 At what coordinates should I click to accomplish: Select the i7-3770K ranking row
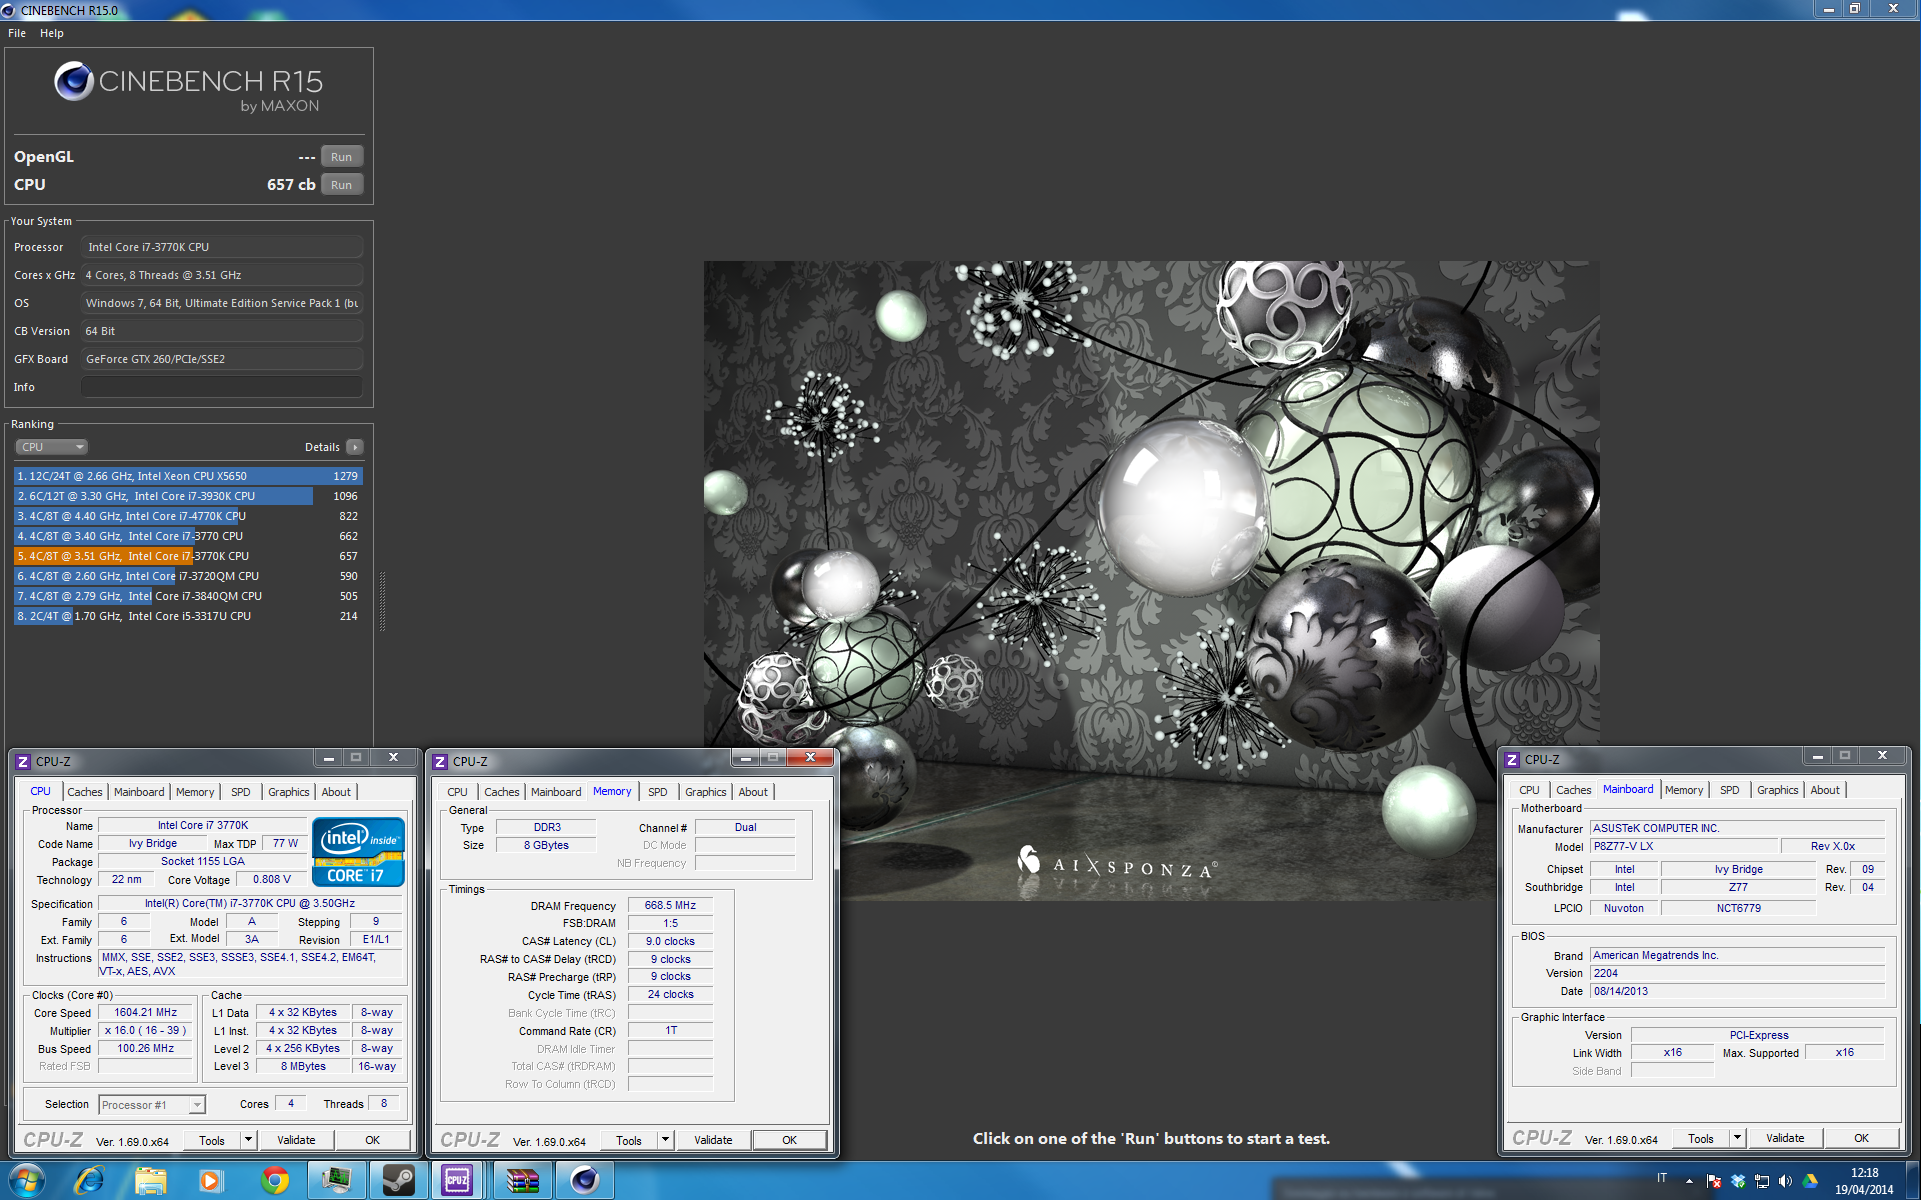pos(188,556)
